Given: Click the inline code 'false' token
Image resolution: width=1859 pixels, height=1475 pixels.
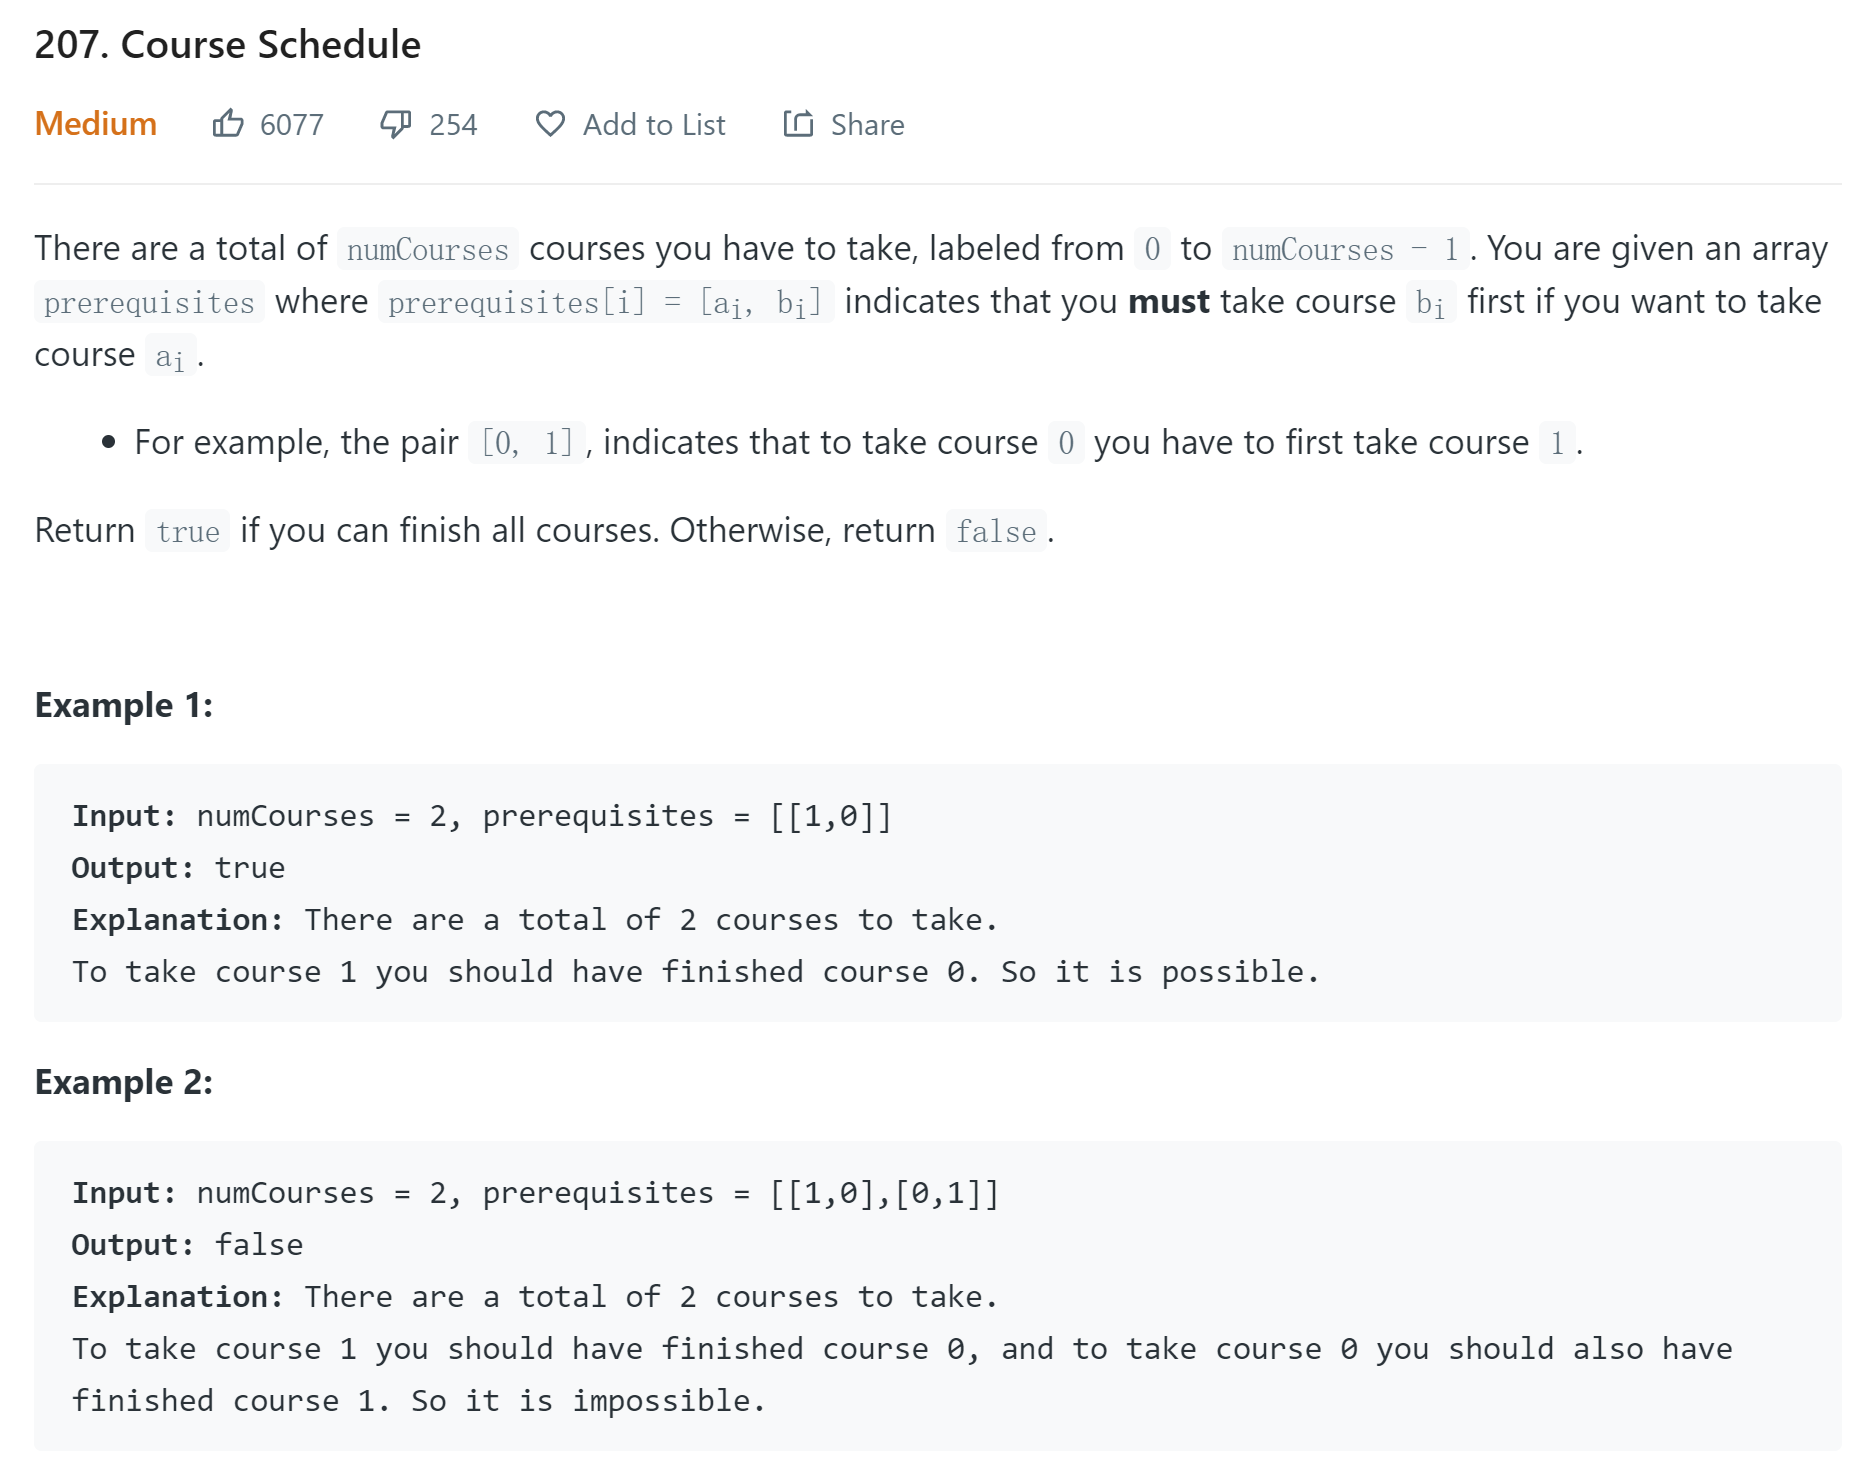Looking at the screenshot, I should [996, 531].
